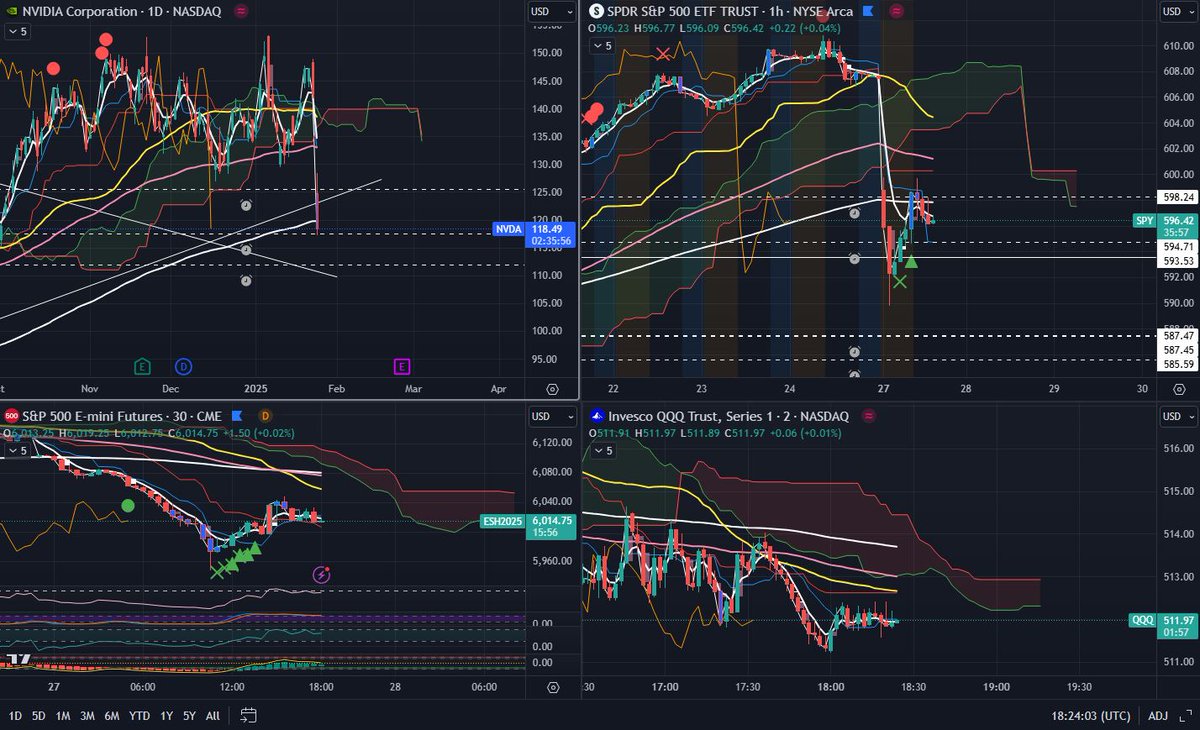The image size is (1200, 730).
Task: Click the green circle signal on E-mini chart
Action: [x=127, y=506]
